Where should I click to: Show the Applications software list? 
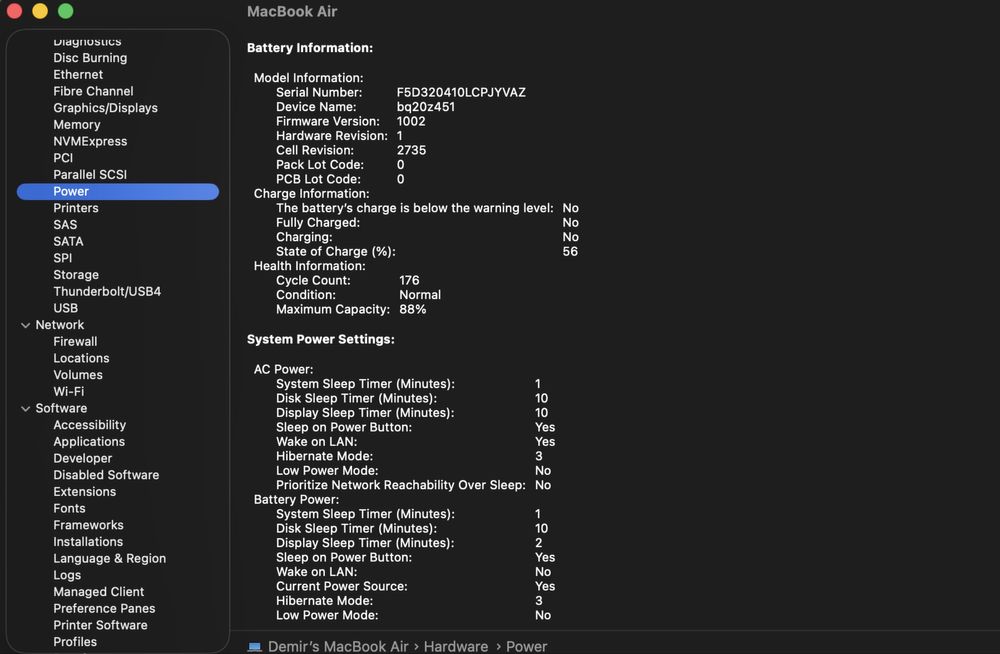(x=89, y=442)
